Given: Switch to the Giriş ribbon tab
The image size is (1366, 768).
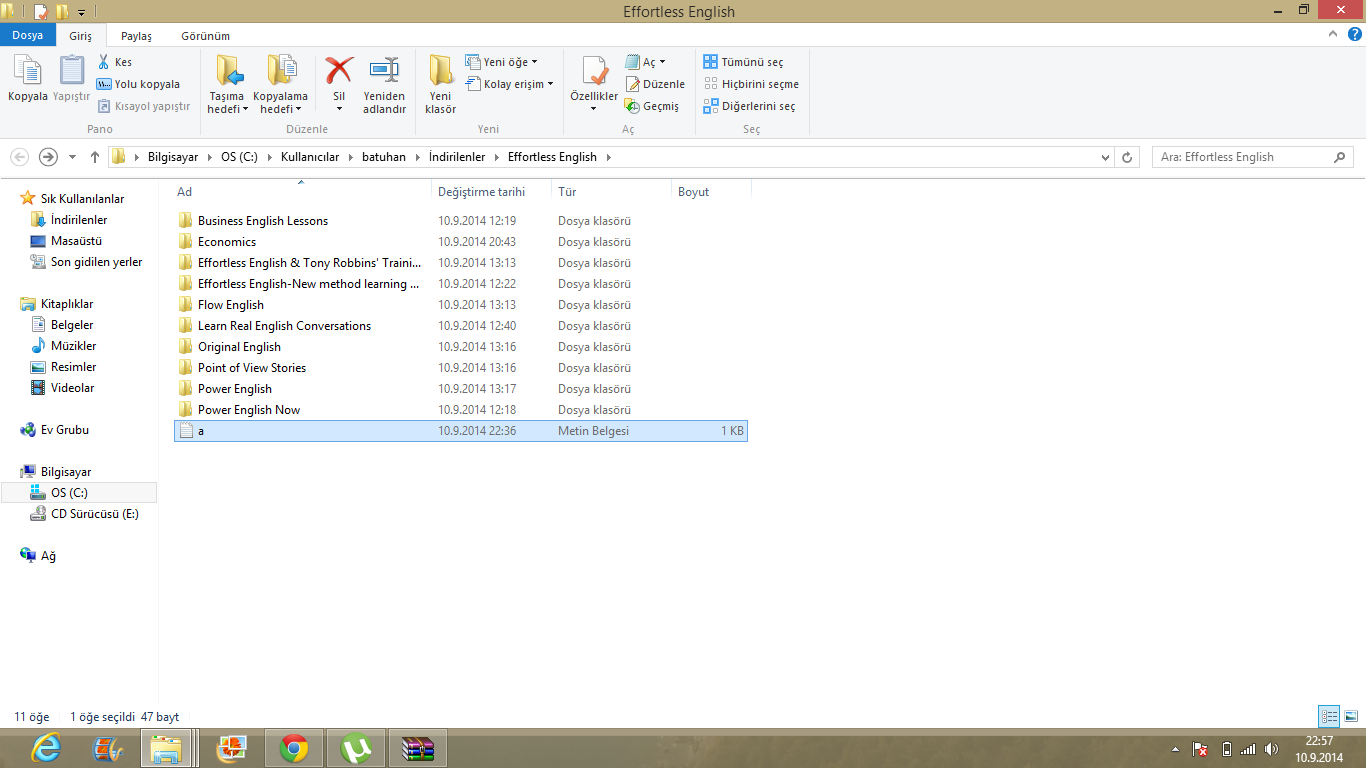Looking at the screenshot, I should point(80,36).
